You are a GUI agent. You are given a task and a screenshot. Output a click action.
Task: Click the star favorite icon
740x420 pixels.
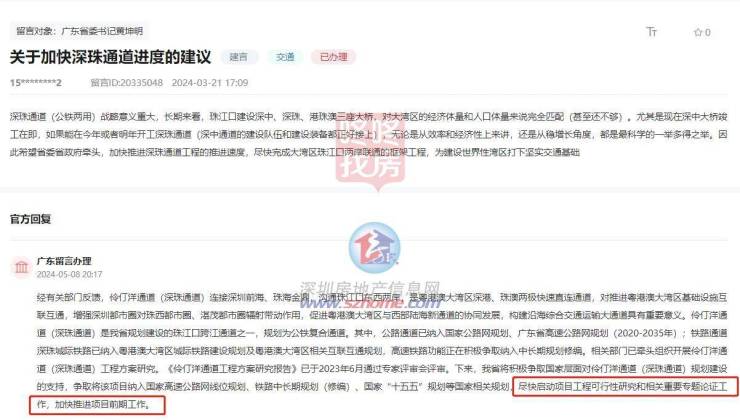coord(698,32)
